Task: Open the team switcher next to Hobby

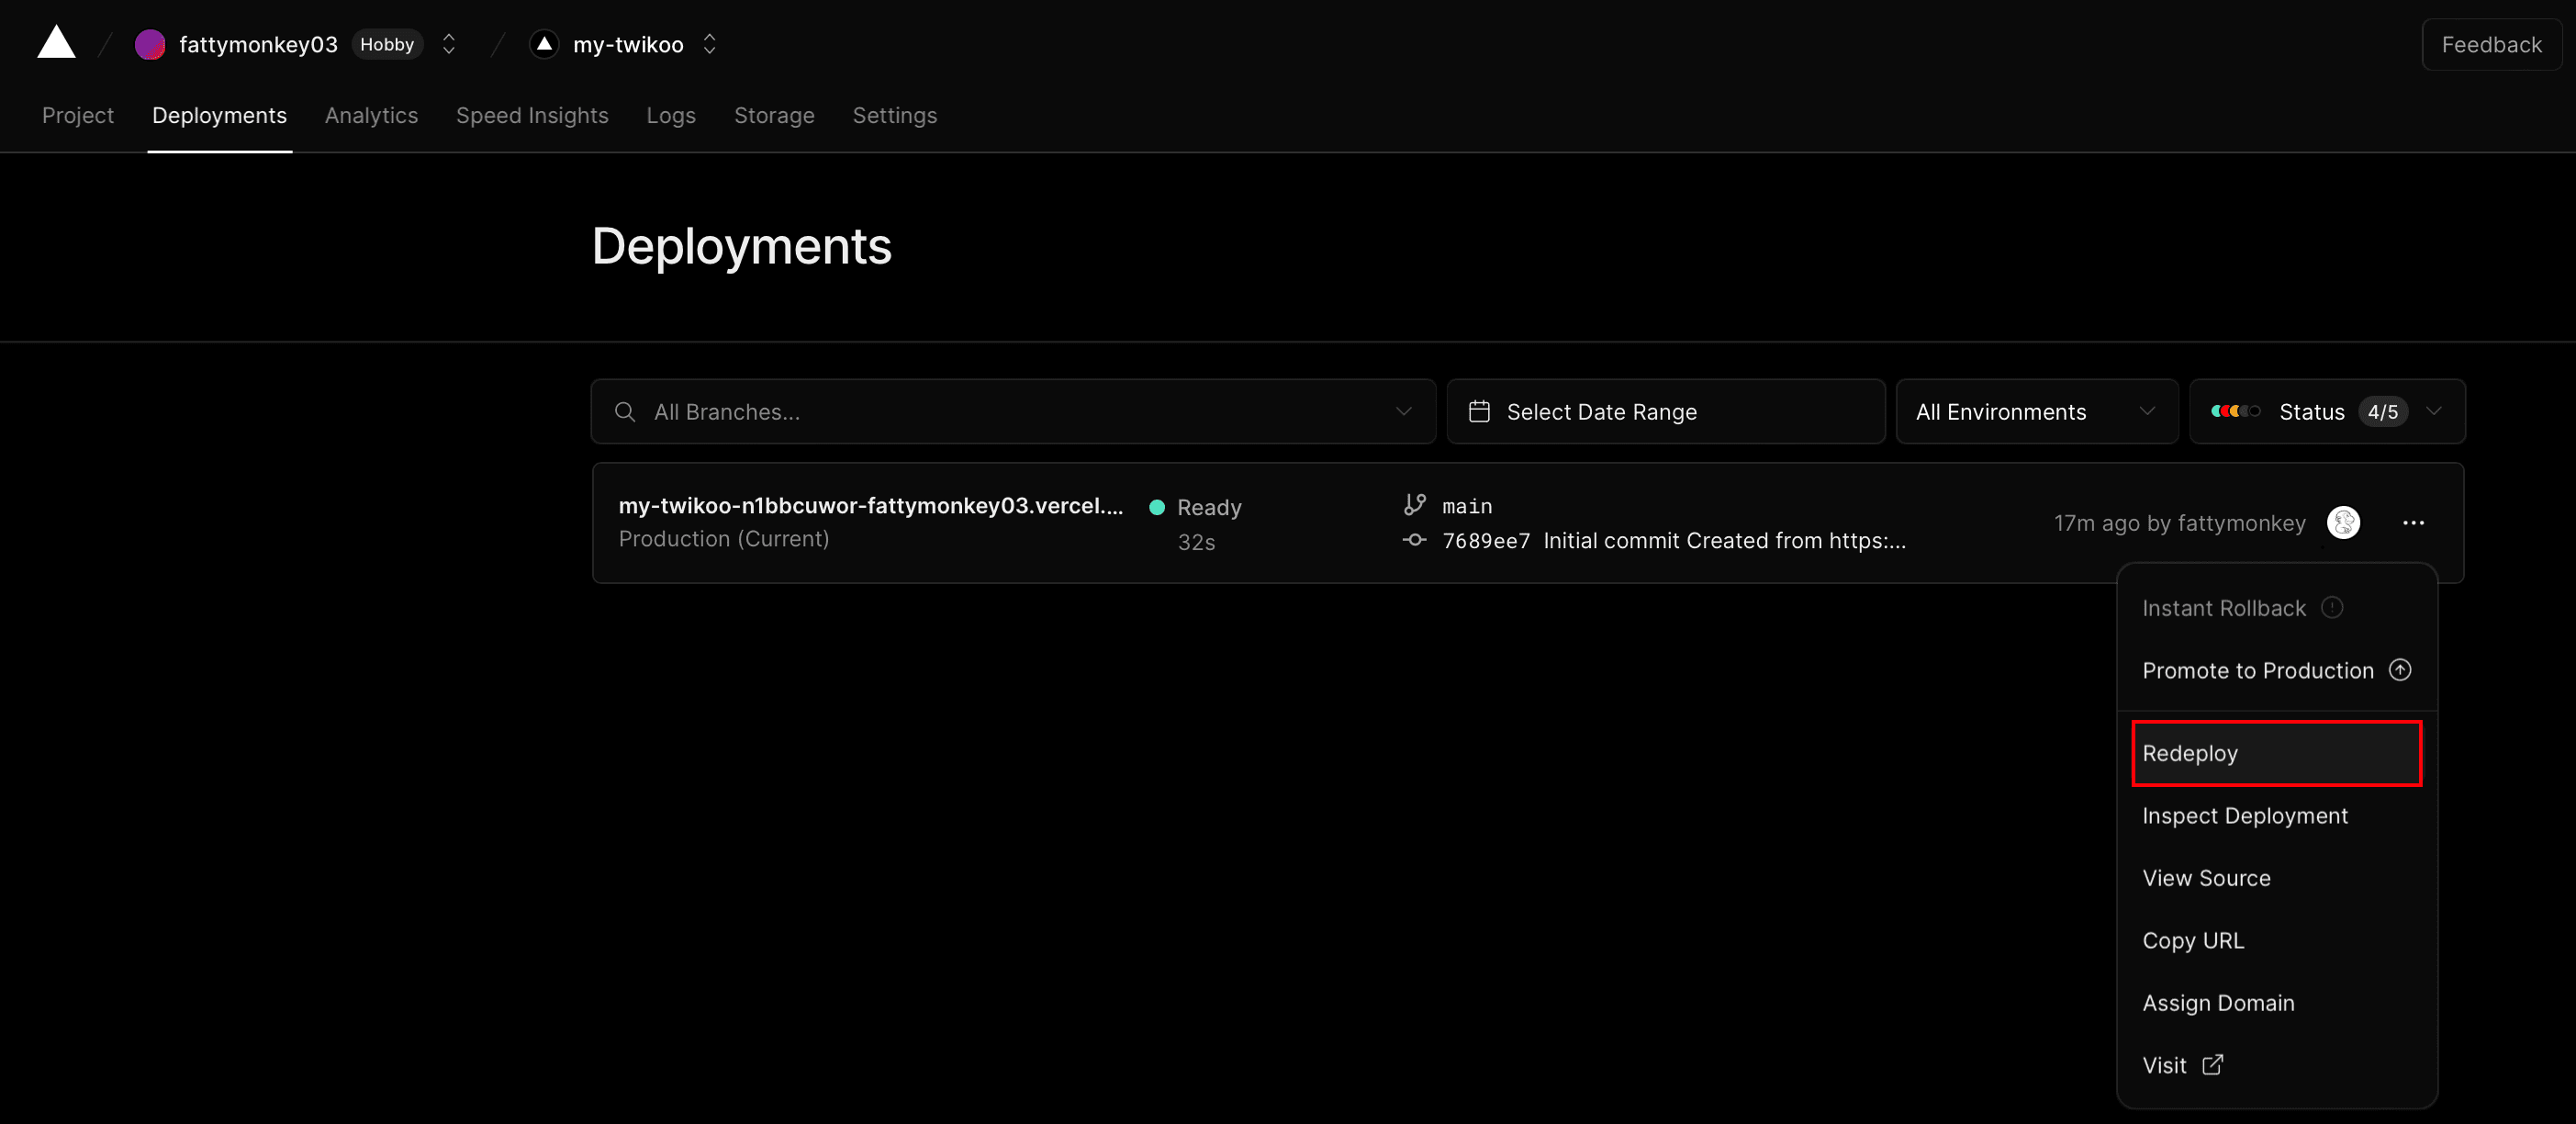Action: (449, 44)
